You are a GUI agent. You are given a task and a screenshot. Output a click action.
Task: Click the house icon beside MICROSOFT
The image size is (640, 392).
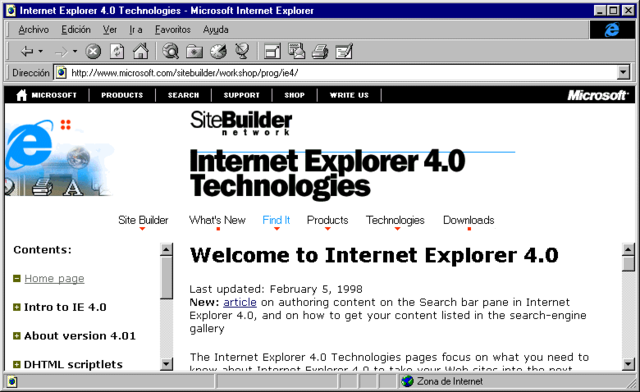coord(22,95)
